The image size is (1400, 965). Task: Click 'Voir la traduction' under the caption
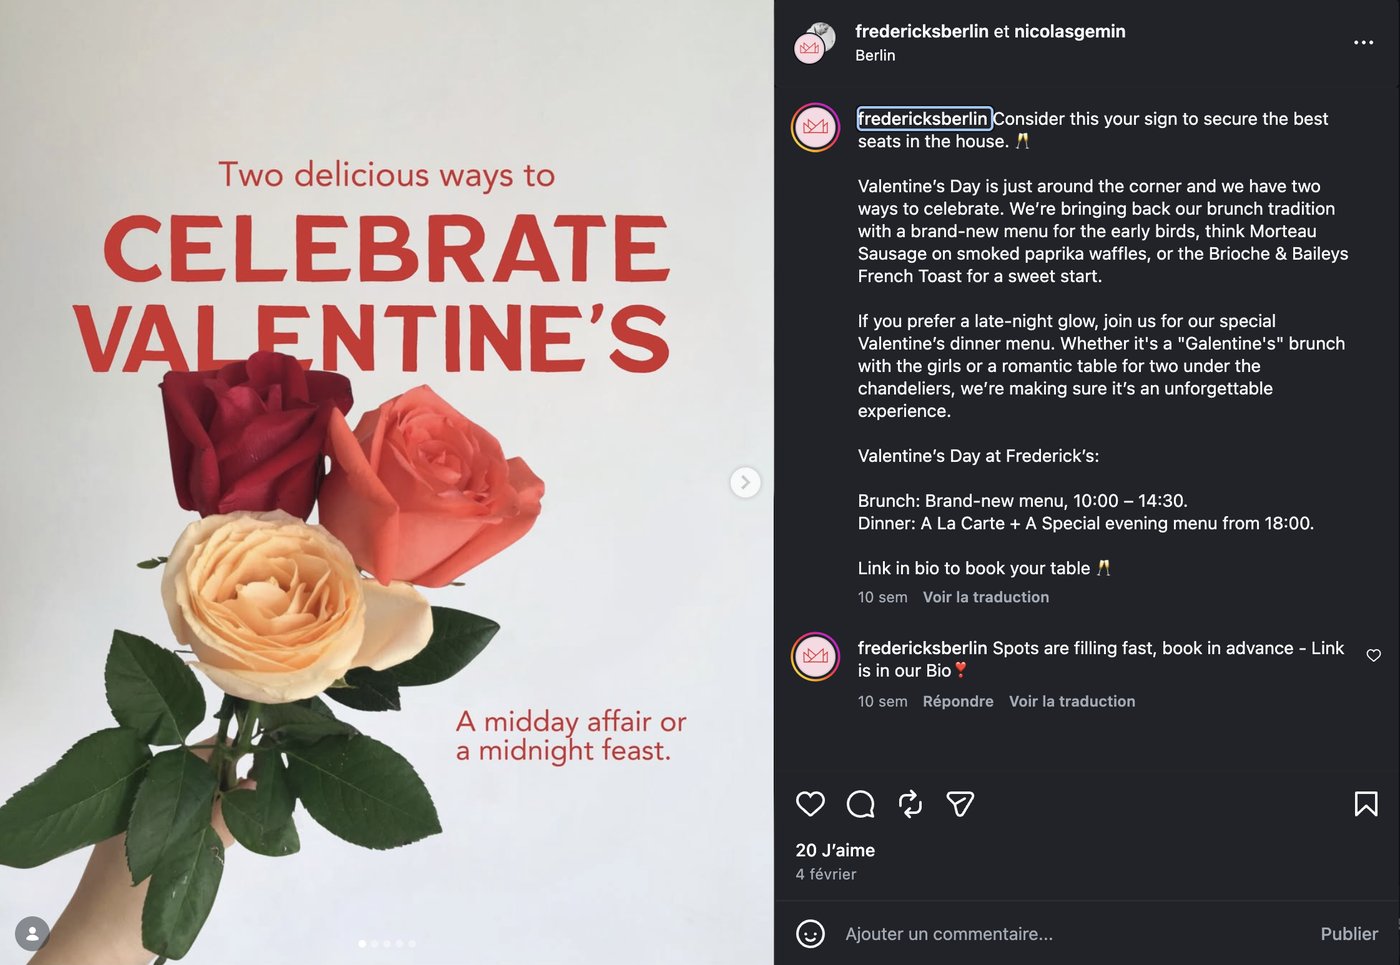(985, 597)
